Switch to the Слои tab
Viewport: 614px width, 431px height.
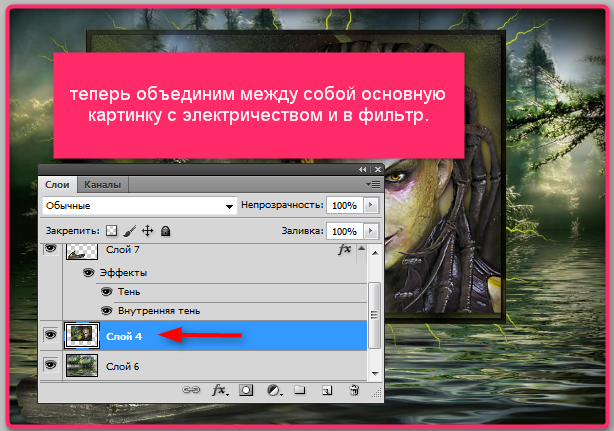(x=57, y=184)
